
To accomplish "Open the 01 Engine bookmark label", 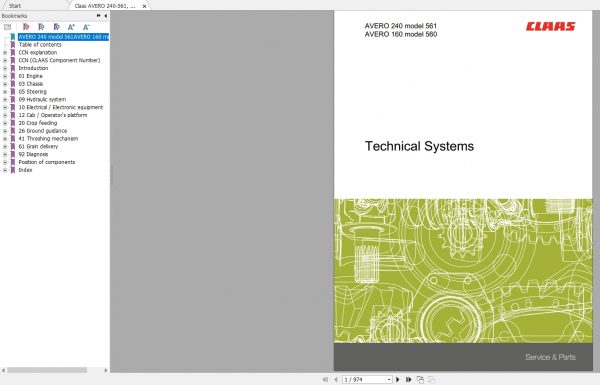I will click(31, 76).
